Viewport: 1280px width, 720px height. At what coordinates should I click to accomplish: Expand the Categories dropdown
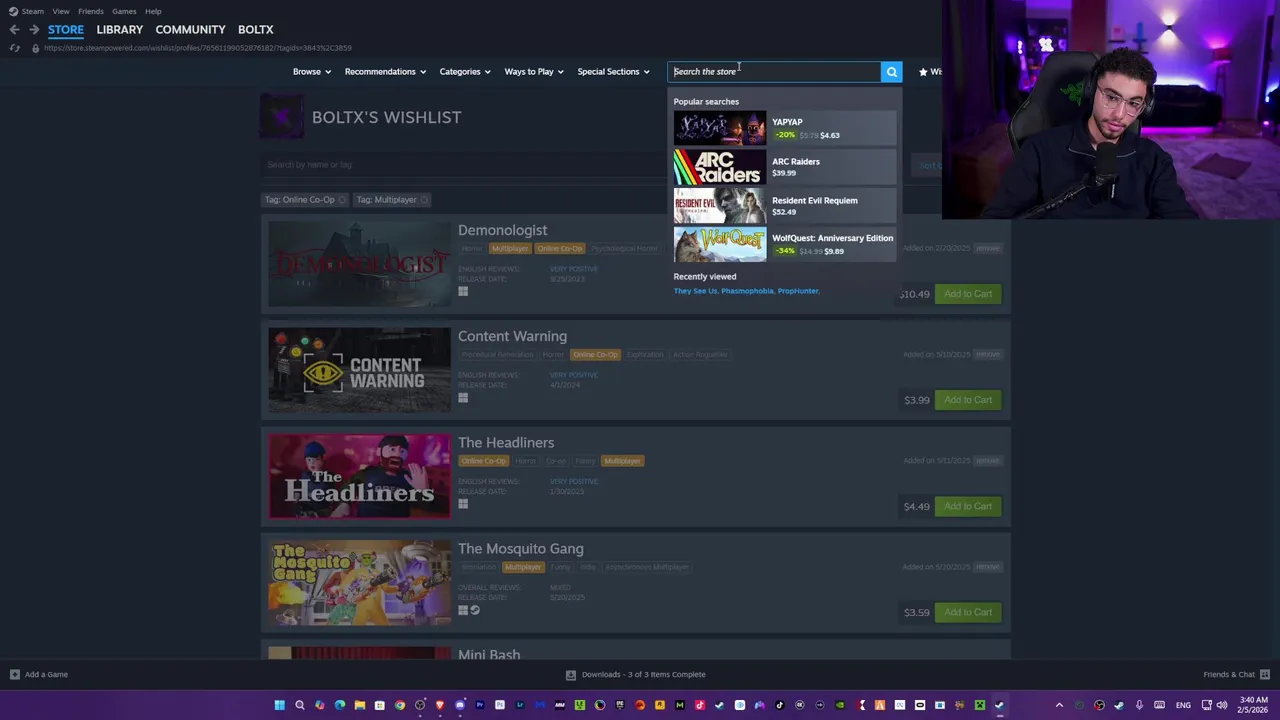tap(465, 72)
